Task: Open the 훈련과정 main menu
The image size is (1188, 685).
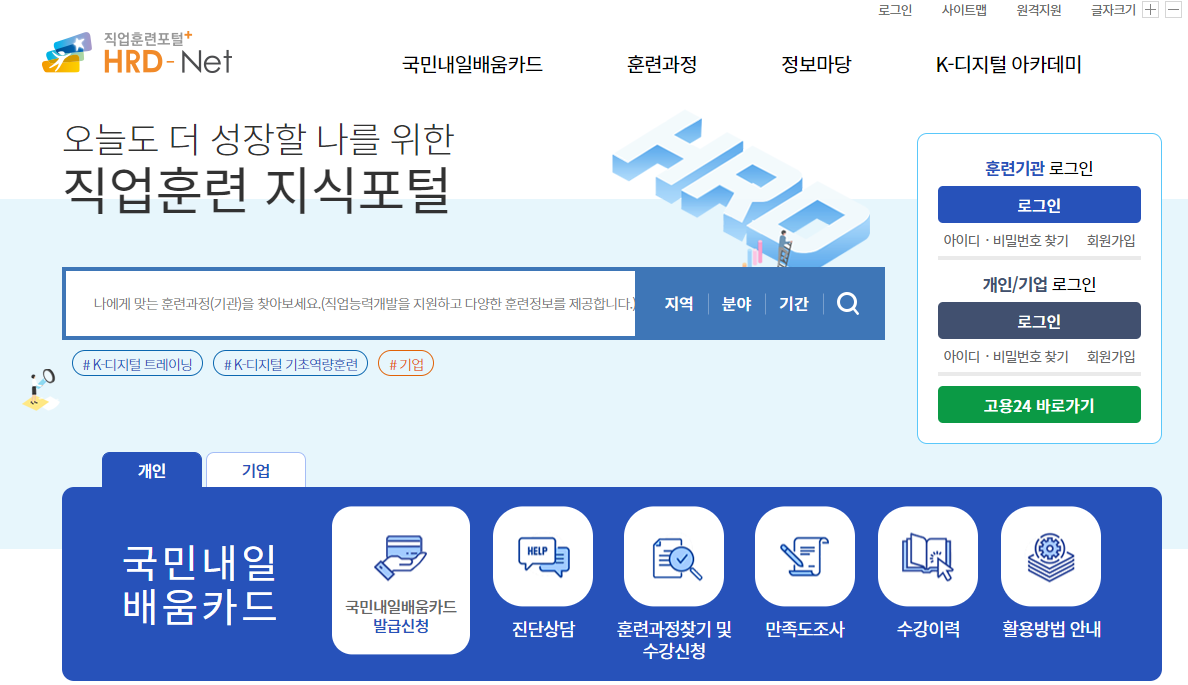Action: tap(661, 64)
